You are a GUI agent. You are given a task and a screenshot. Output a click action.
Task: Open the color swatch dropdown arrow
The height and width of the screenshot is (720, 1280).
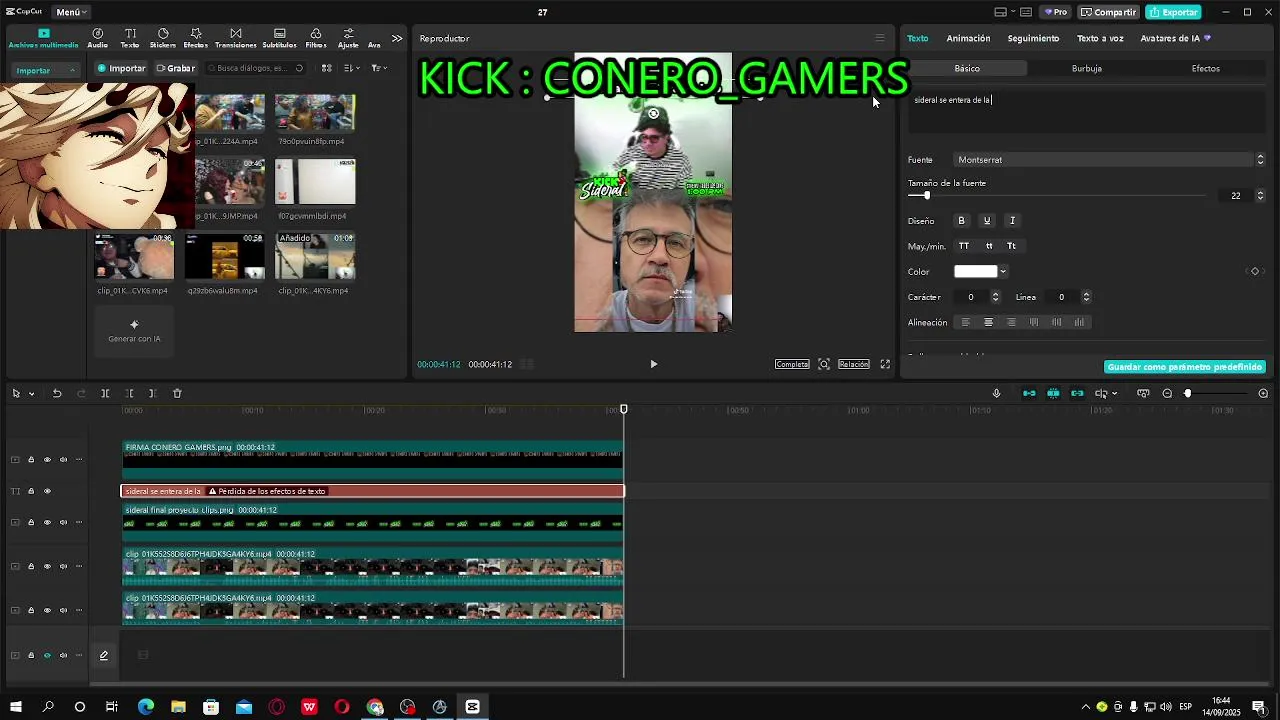[1003, 272]
